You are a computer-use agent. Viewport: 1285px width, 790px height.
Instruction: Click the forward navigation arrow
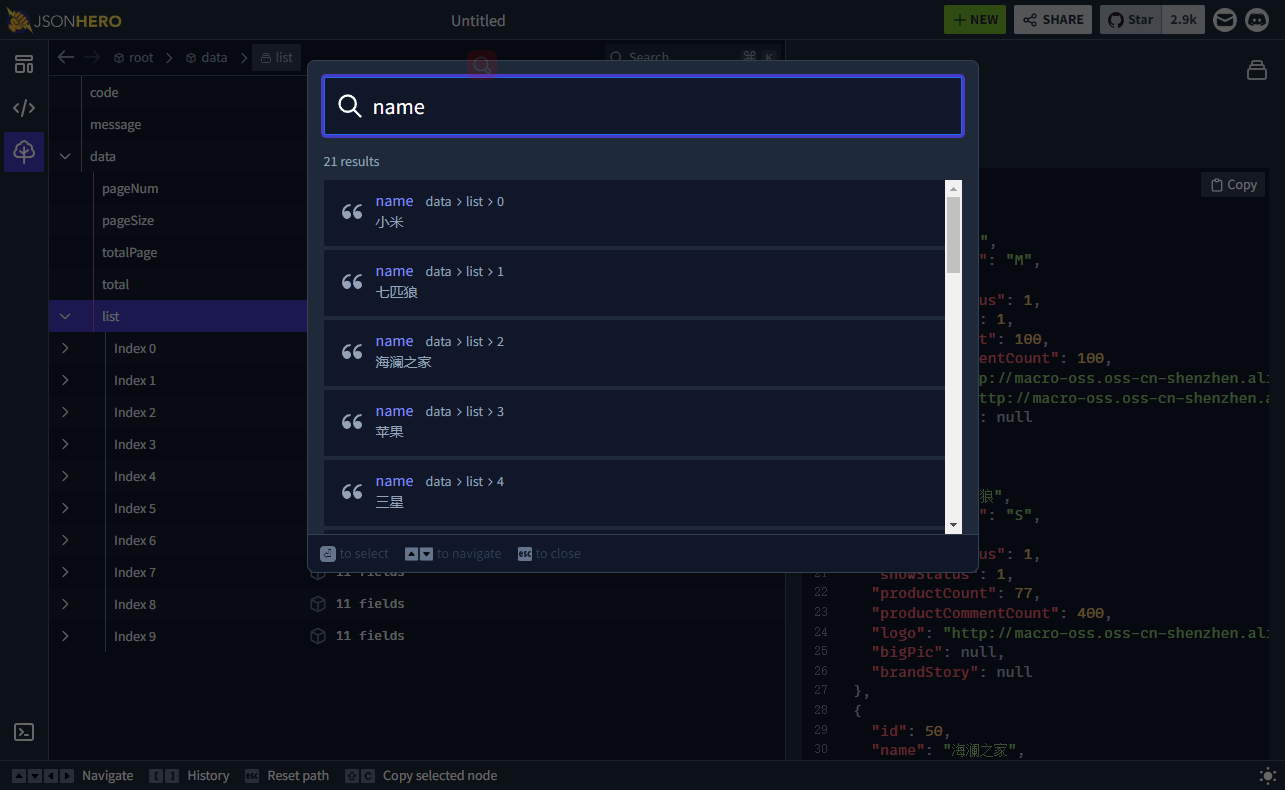[x=92, y=57]
